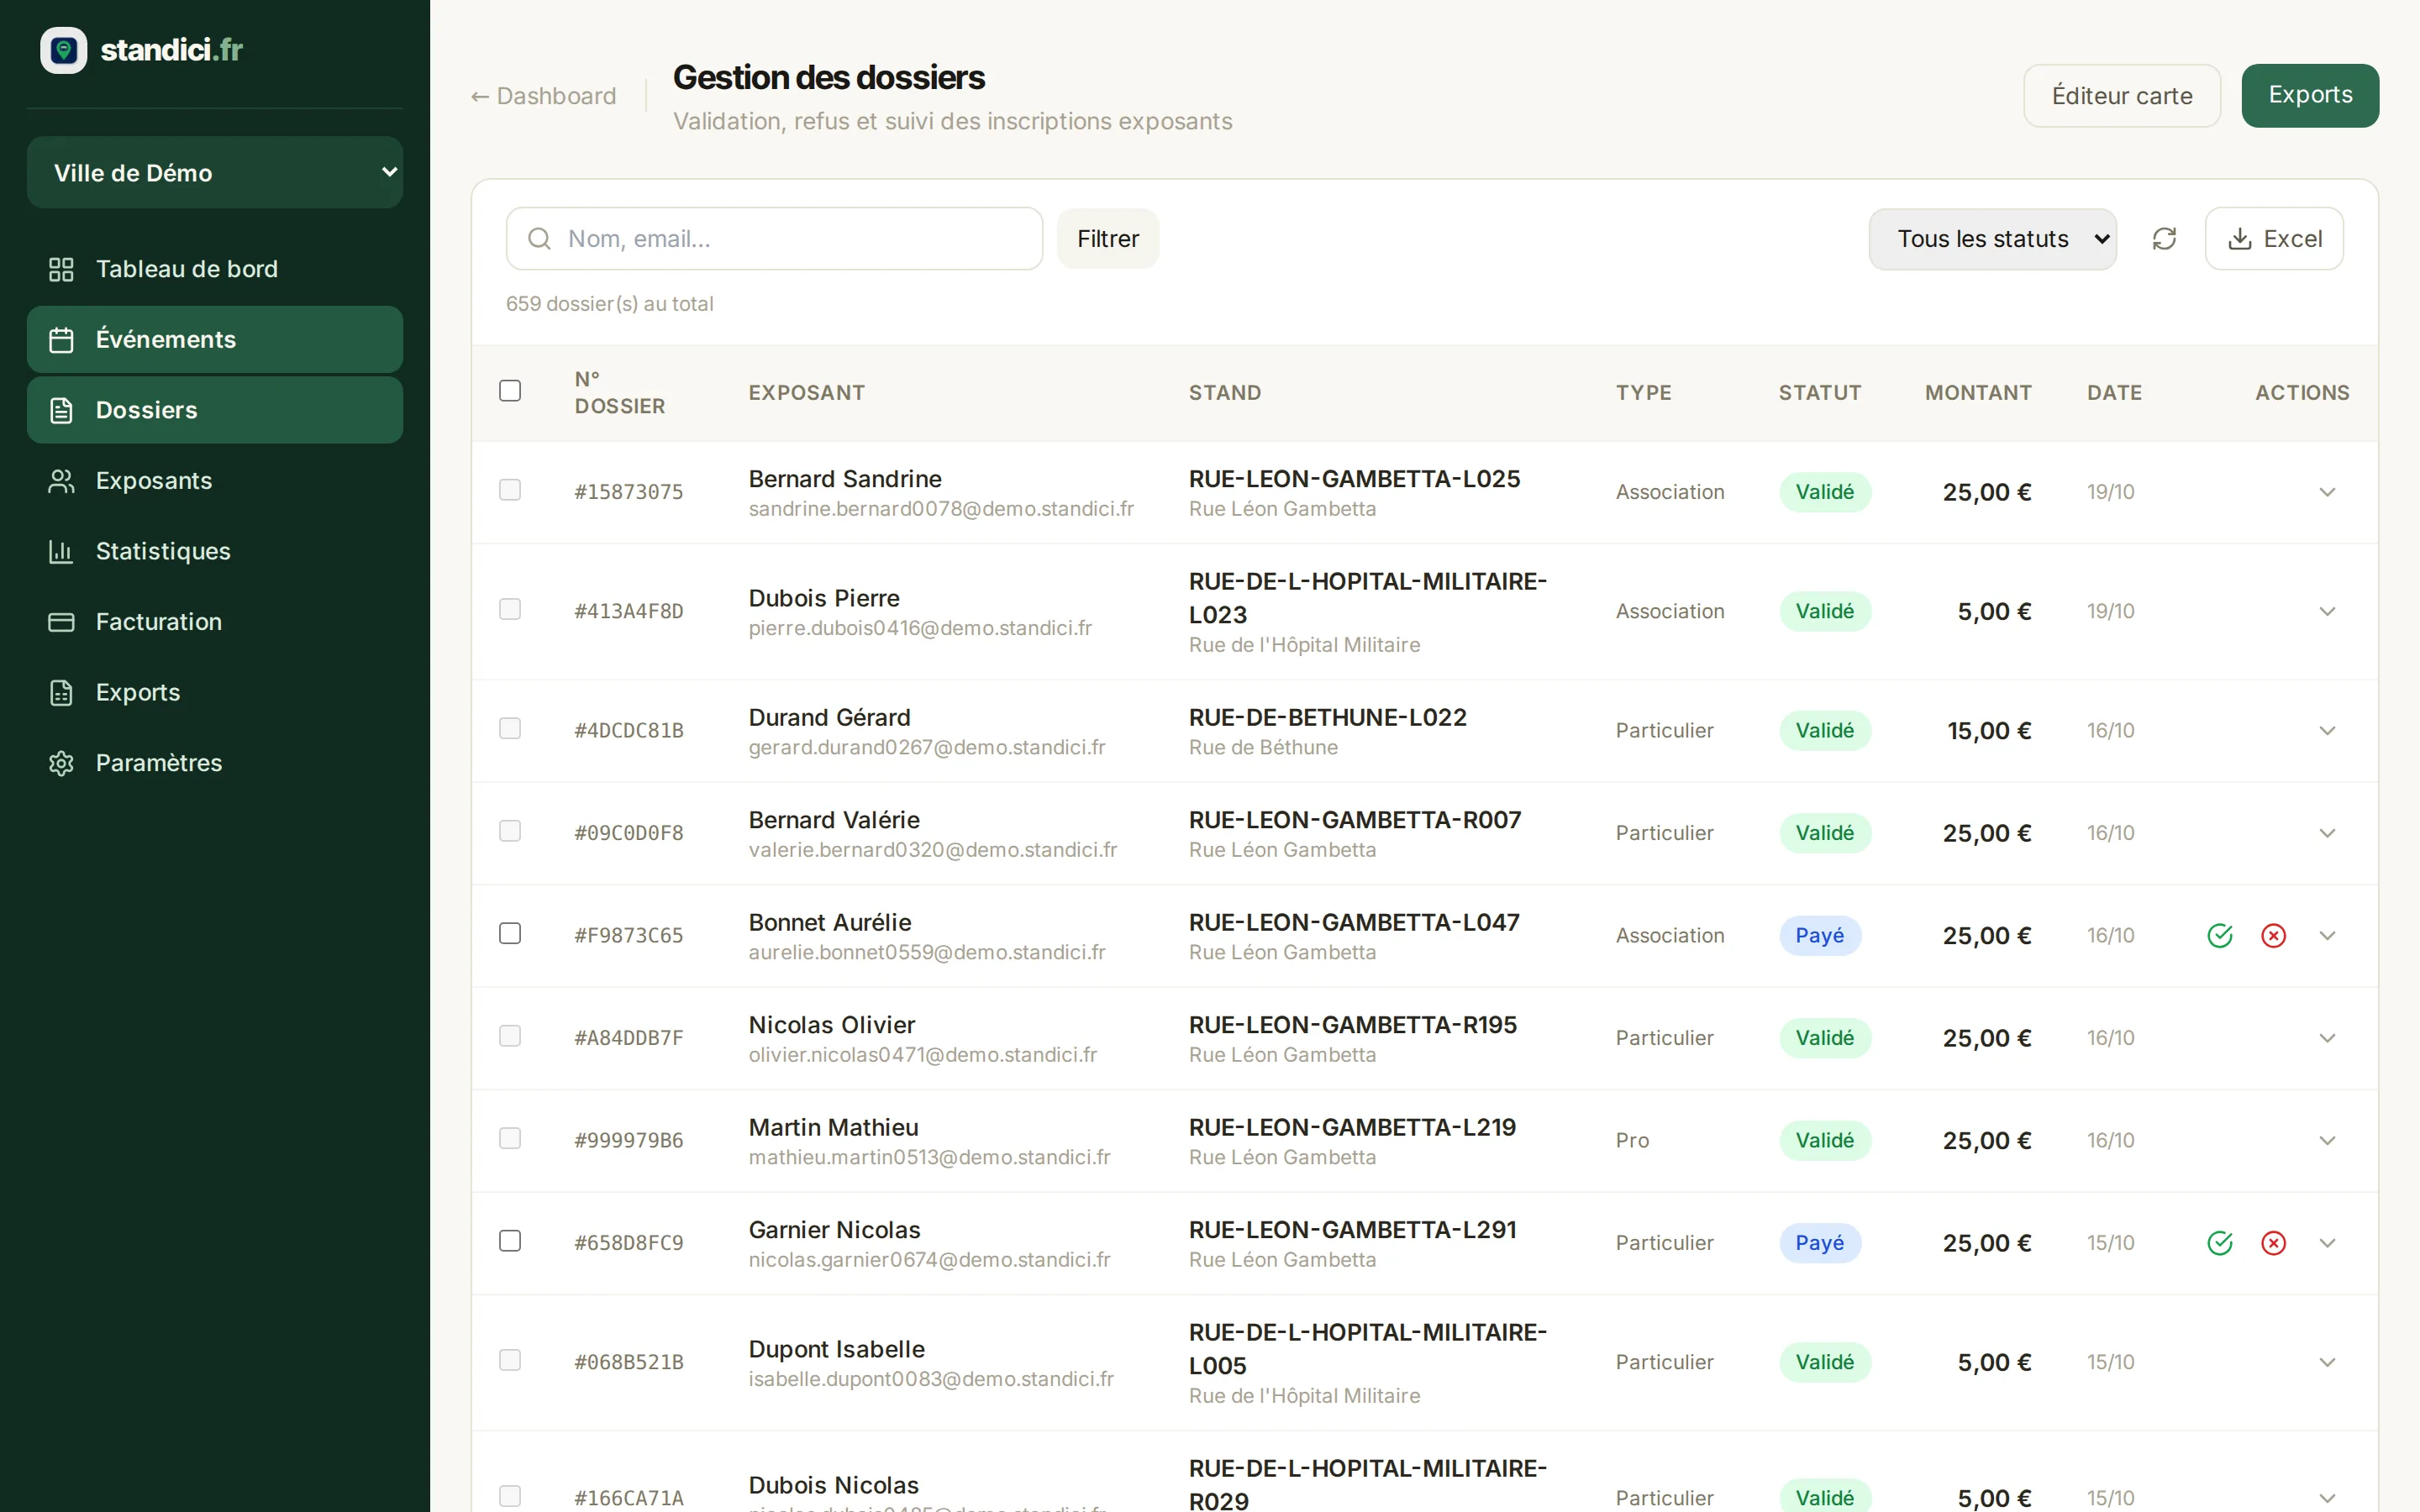Approve Bonnet Aurélie's dossier with green check
This screenshot has height=1512, width=2420.
2220,936
